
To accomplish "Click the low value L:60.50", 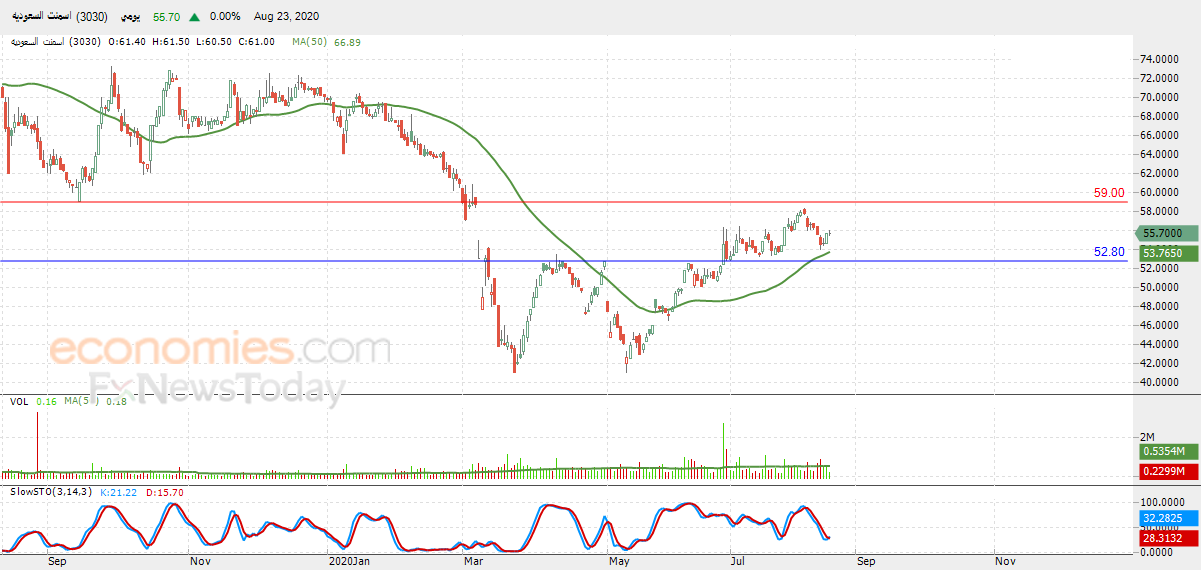I will (x=214, y=42).
